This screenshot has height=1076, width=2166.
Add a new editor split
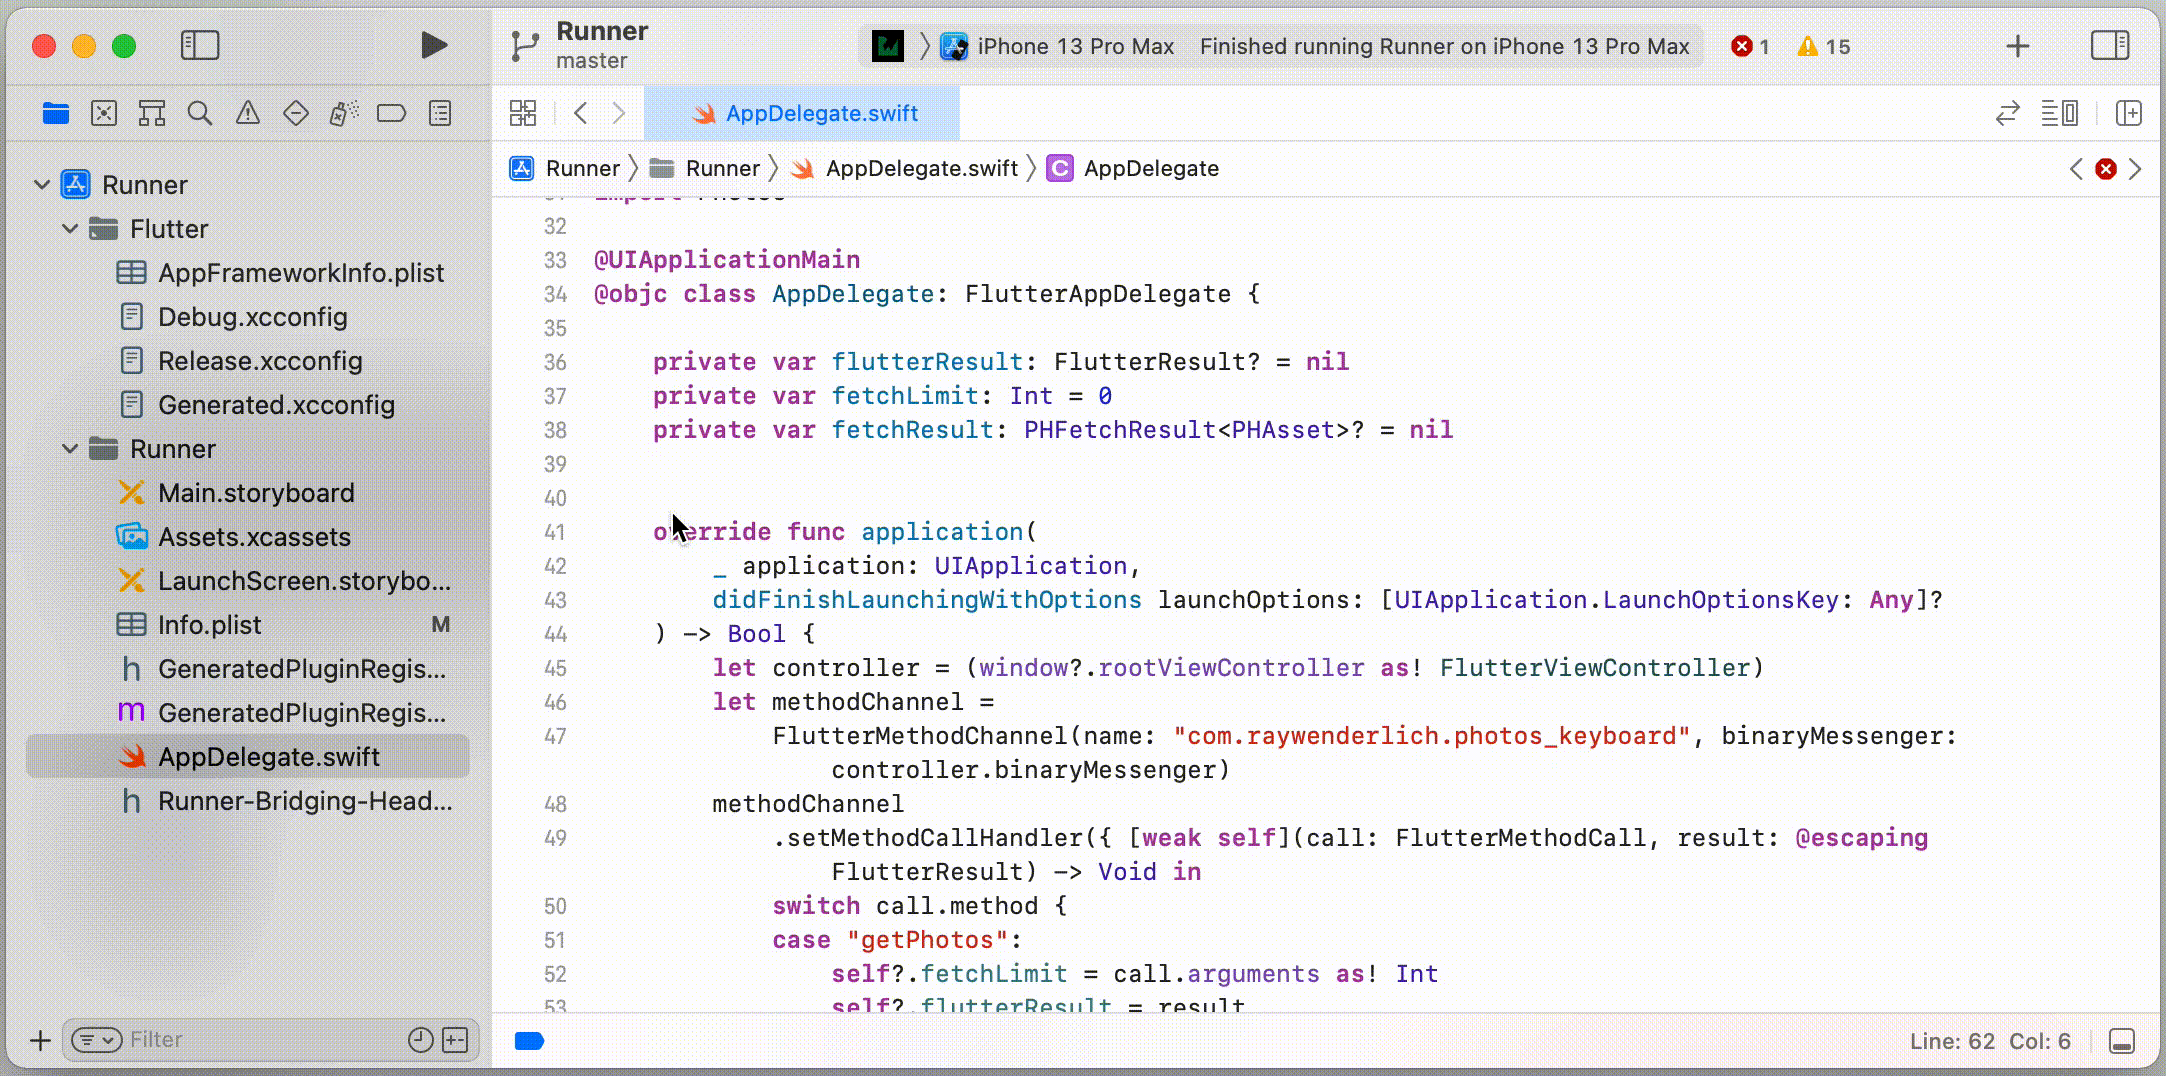click(x=2130, y=113)
